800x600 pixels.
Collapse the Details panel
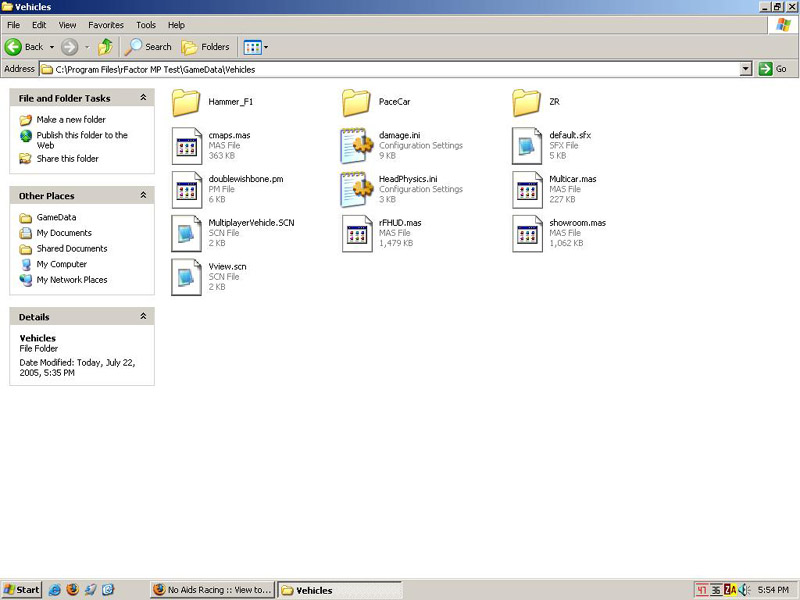click(x=143, y=316)
